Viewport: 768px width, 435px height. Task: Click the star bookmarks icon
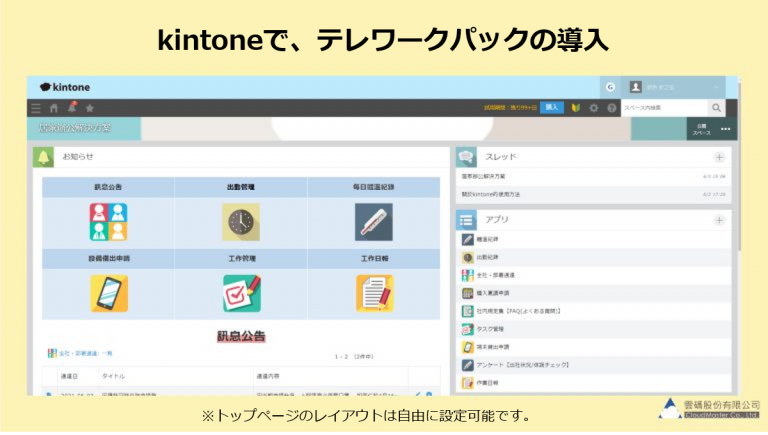point(89,108)
